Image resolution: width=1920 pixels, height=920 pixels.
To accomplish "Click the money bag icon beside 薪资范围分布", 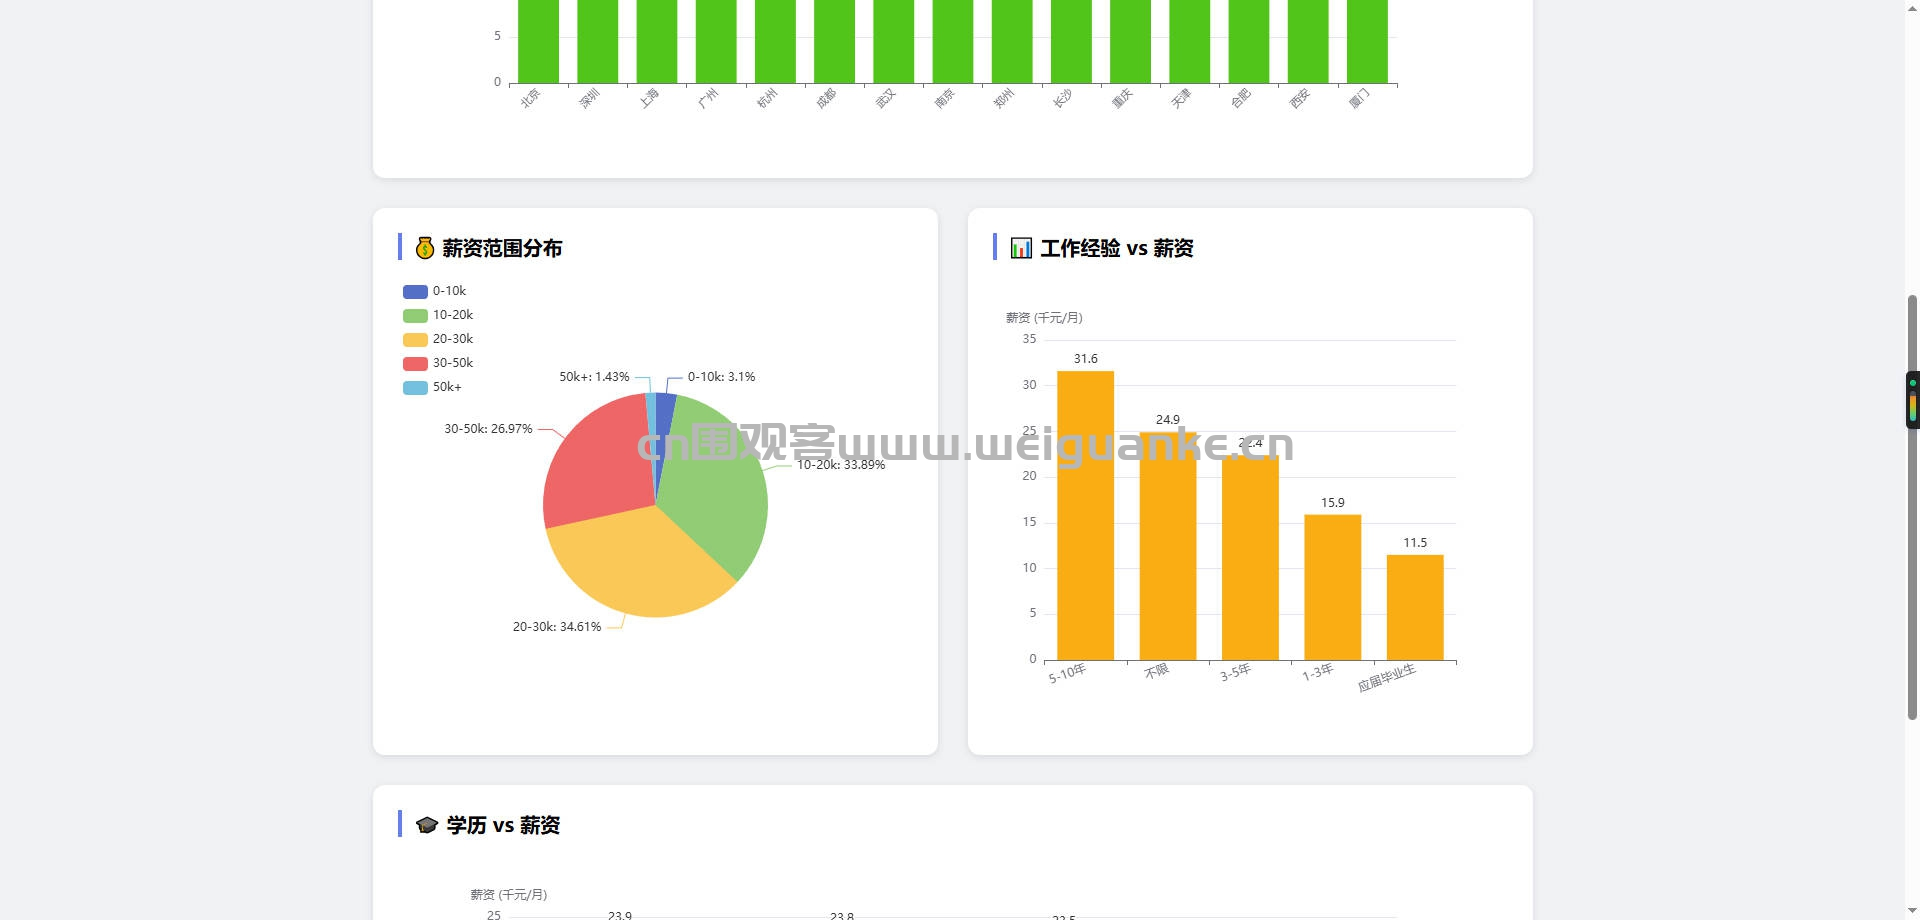I will (x=425, y=248).
